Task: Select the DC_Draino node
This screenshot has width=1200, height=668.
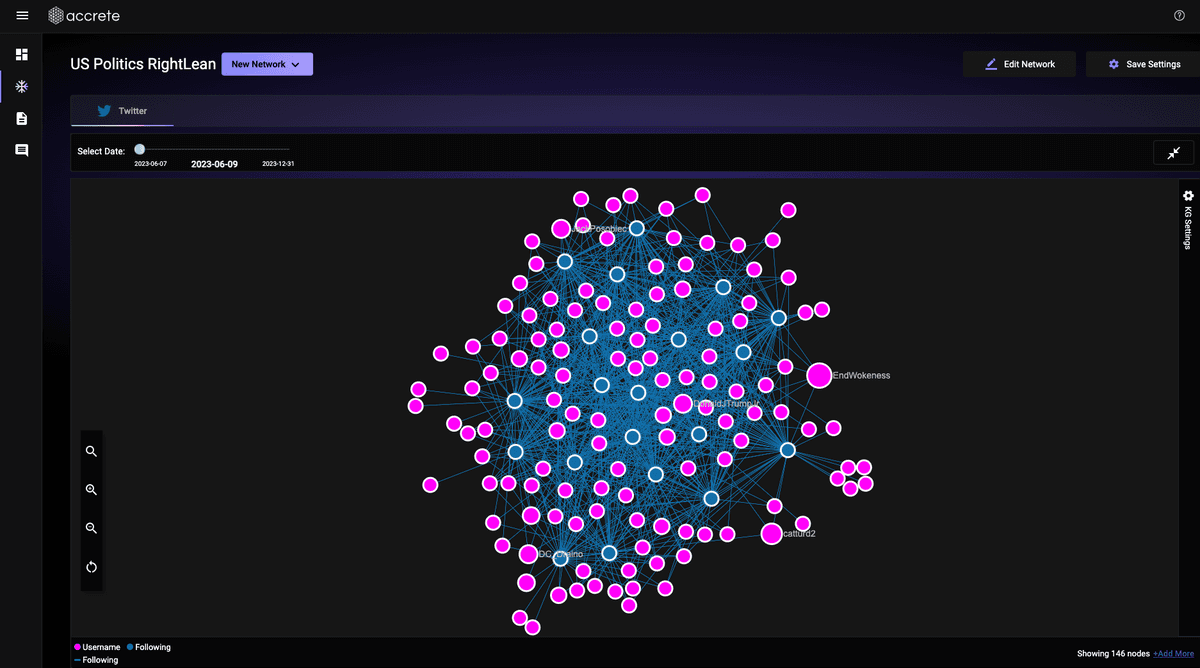Action: pos(528,554)
